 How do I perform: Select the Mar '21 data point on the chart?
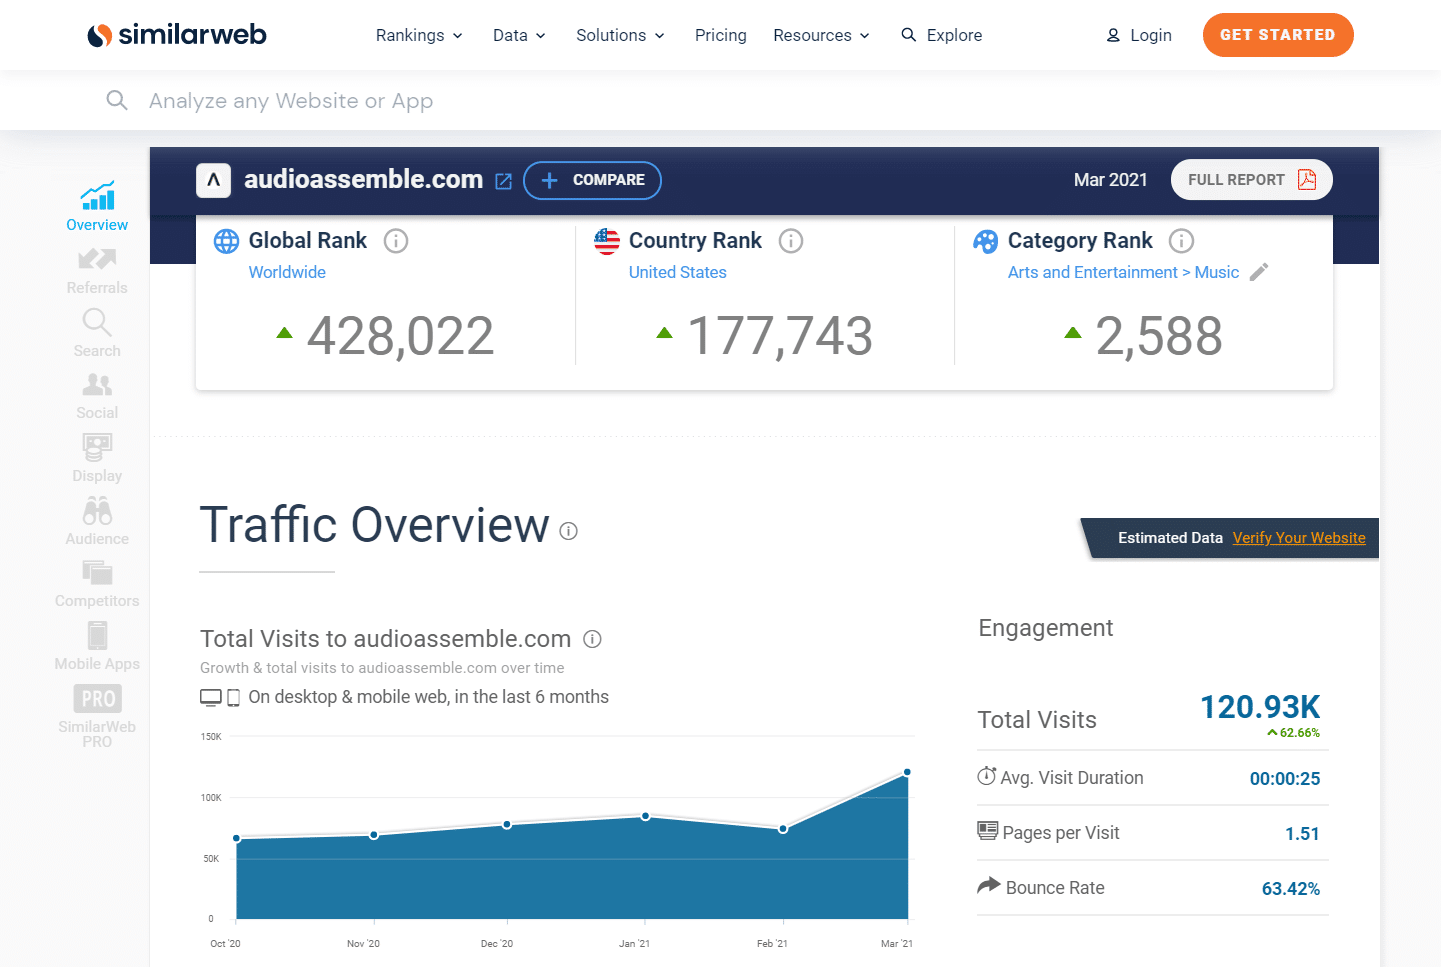point(906,771)
